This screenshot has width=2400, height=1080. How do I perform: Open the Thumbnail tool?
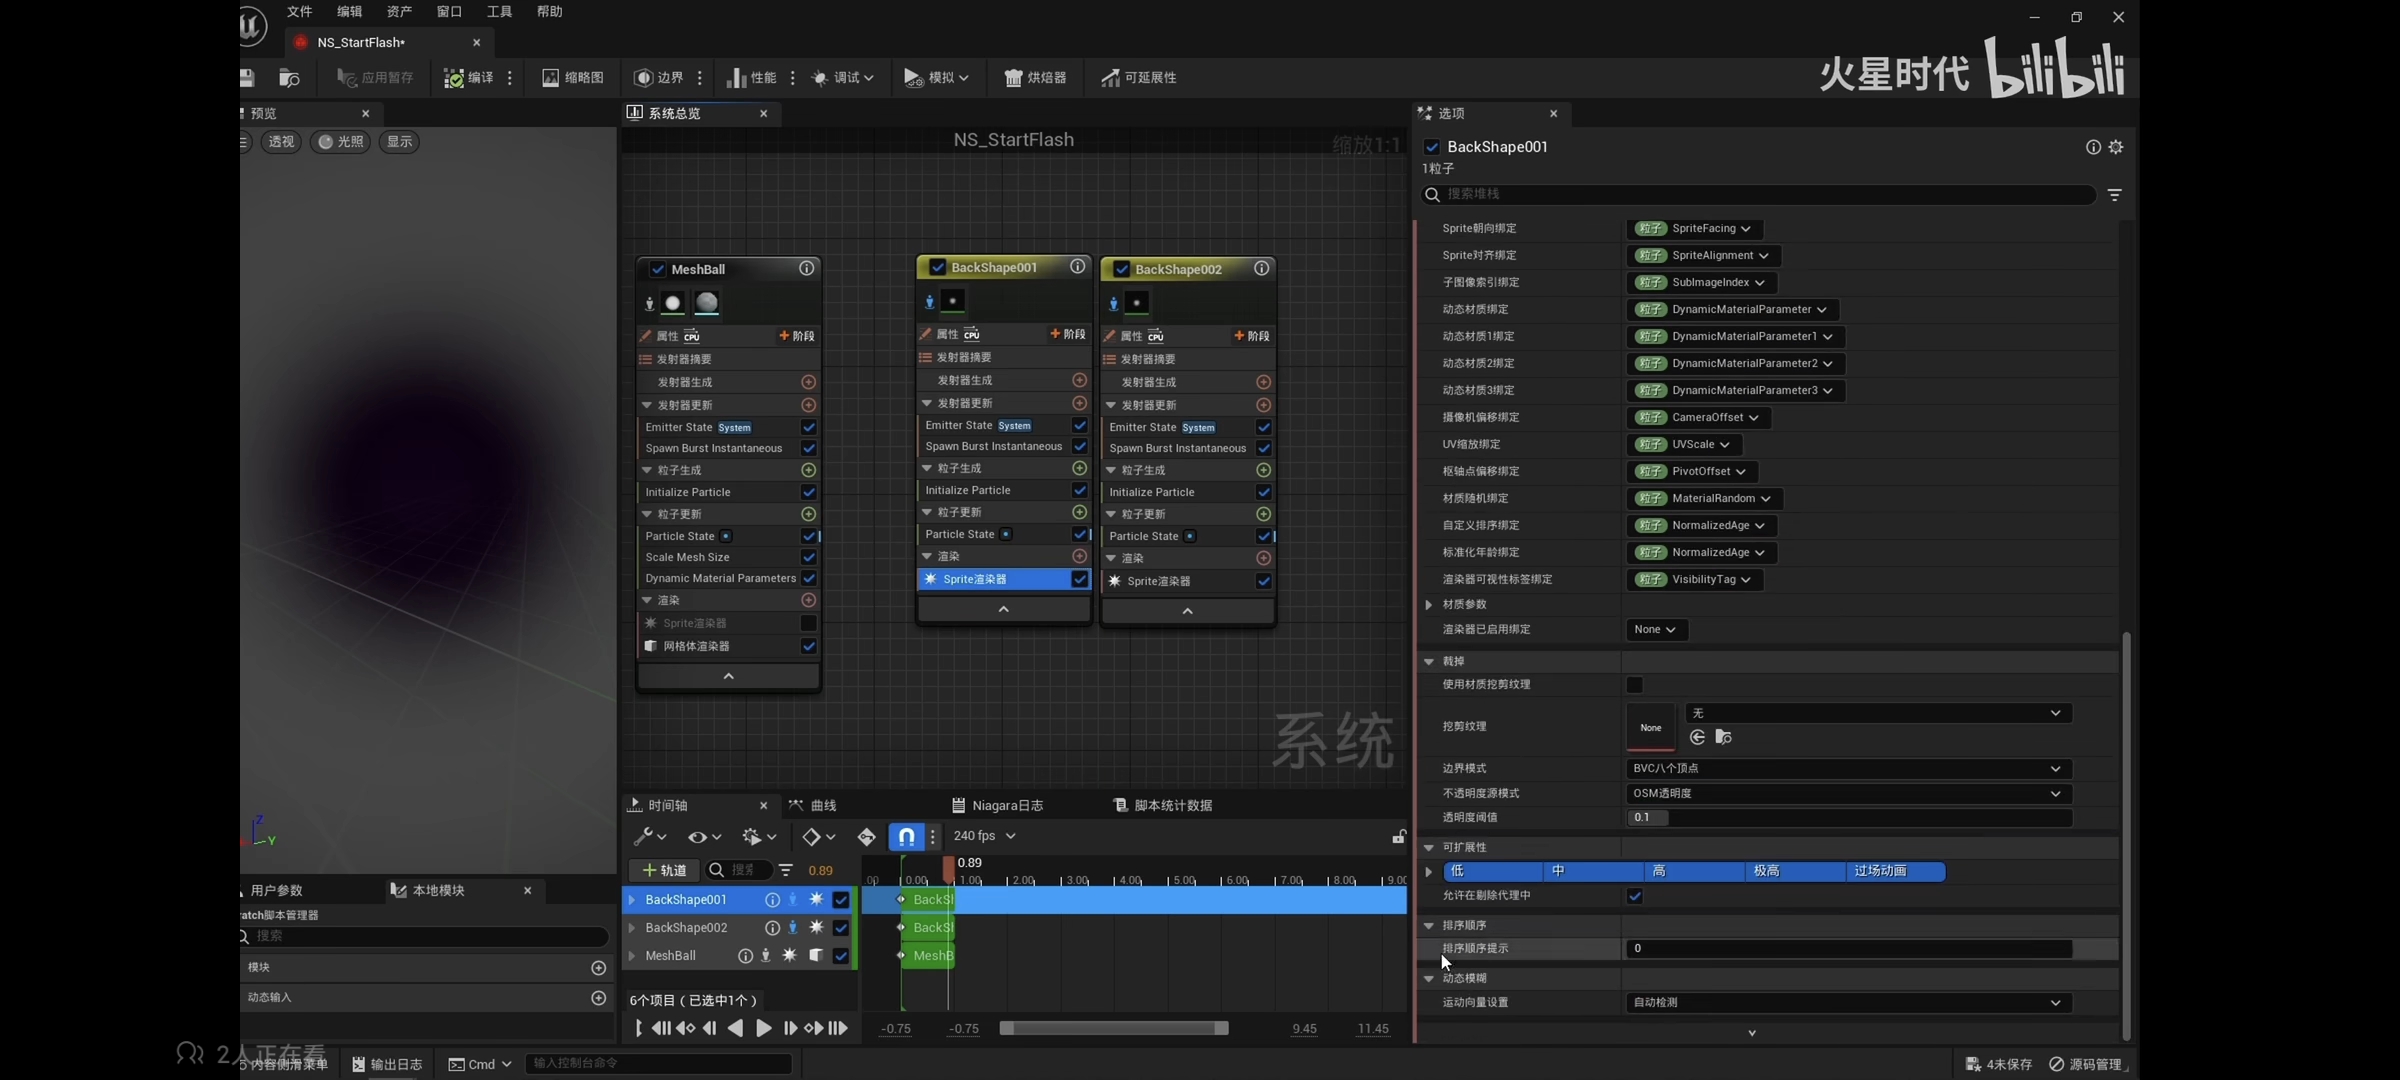[x=573, y=78]
